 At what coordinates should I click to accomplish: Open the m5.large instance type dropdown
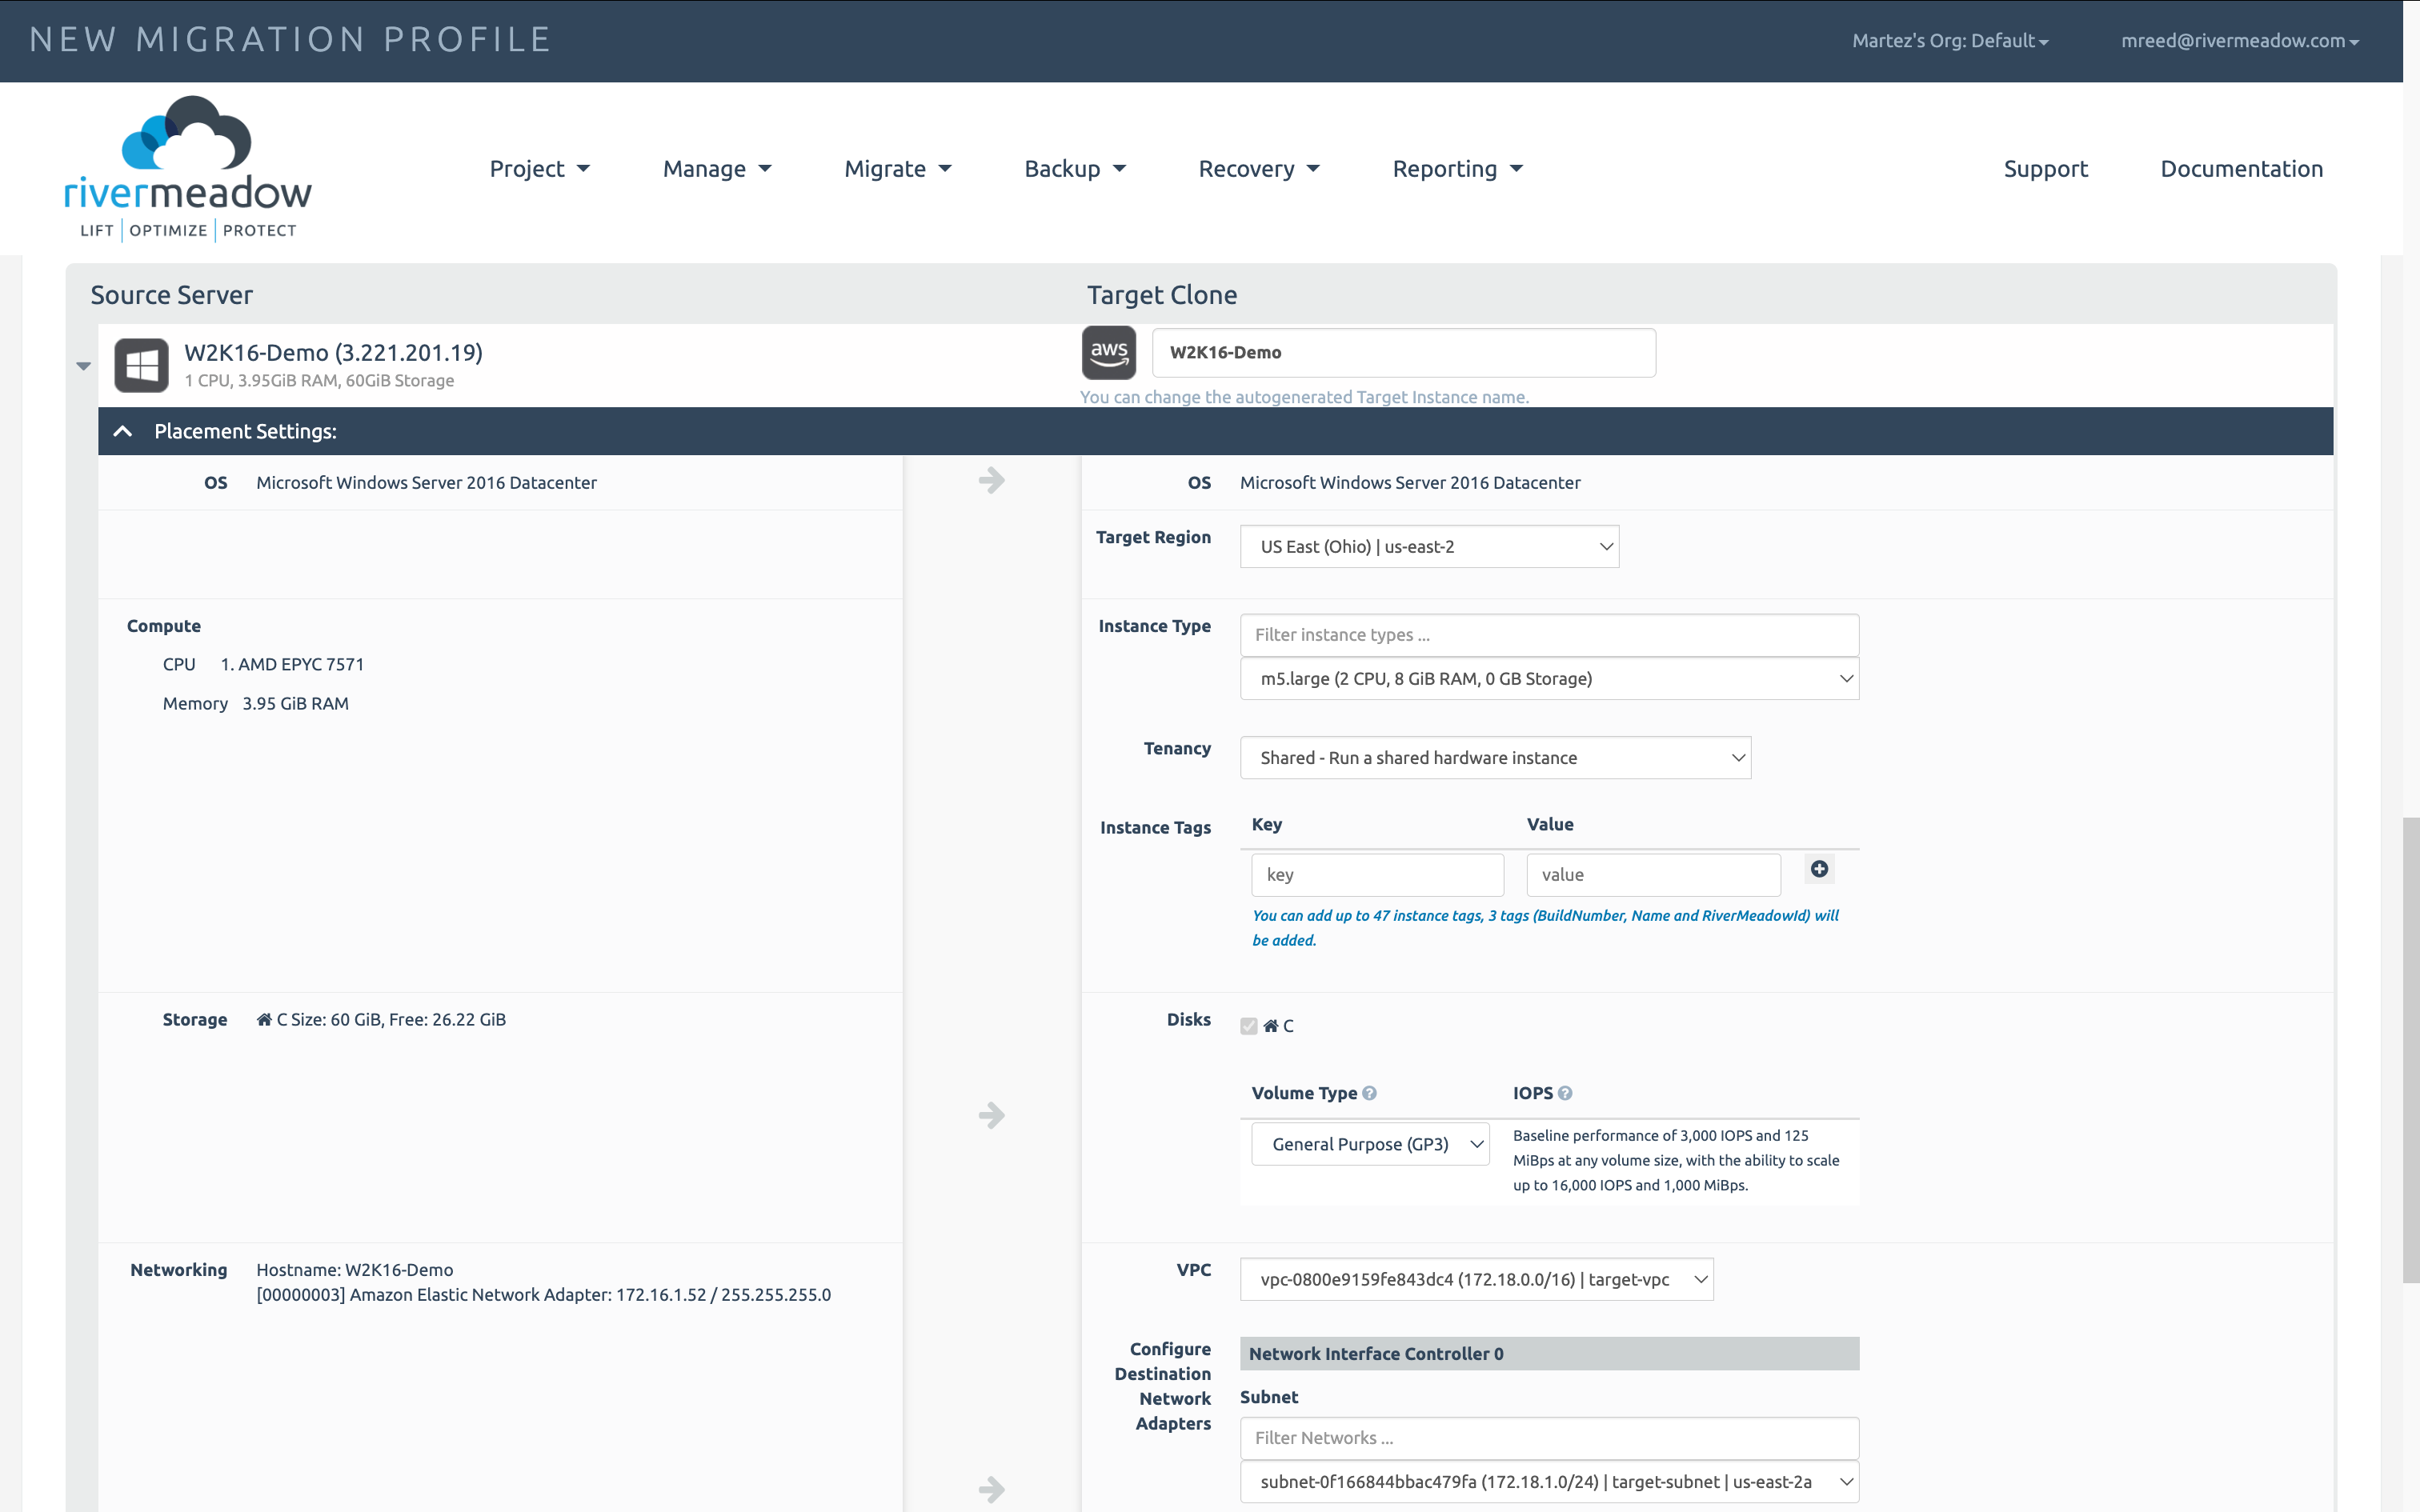pos(1548,679)
